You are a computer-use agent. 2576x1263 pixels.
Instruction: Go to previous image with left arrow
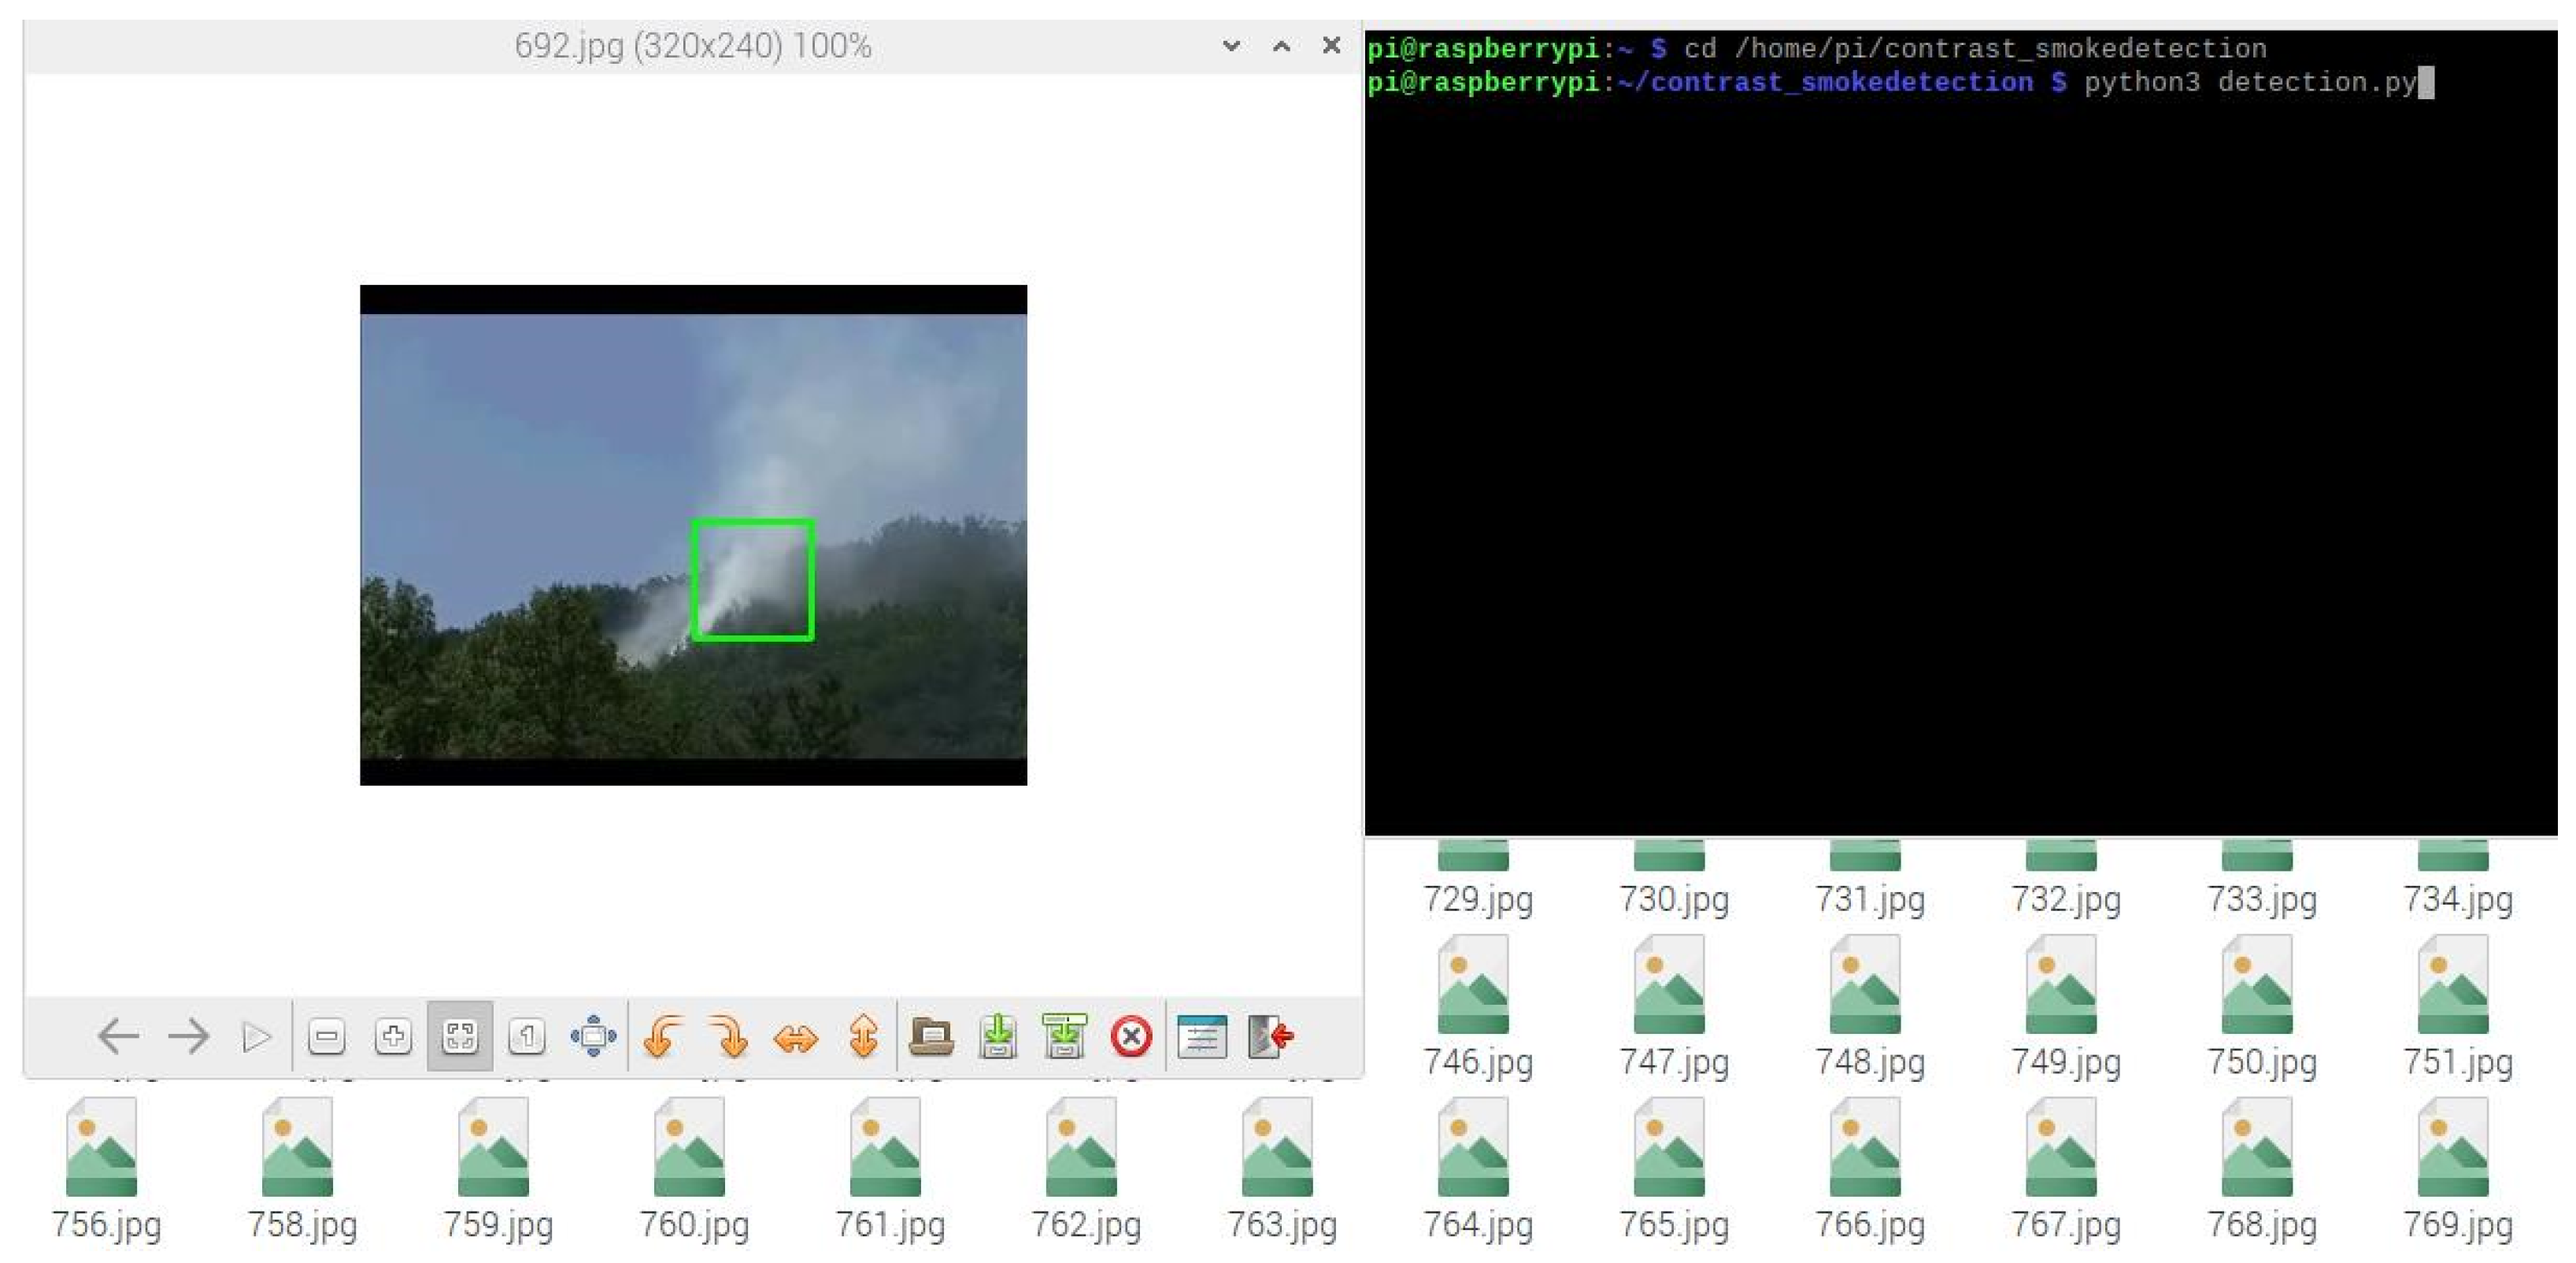click(118, 1036)
